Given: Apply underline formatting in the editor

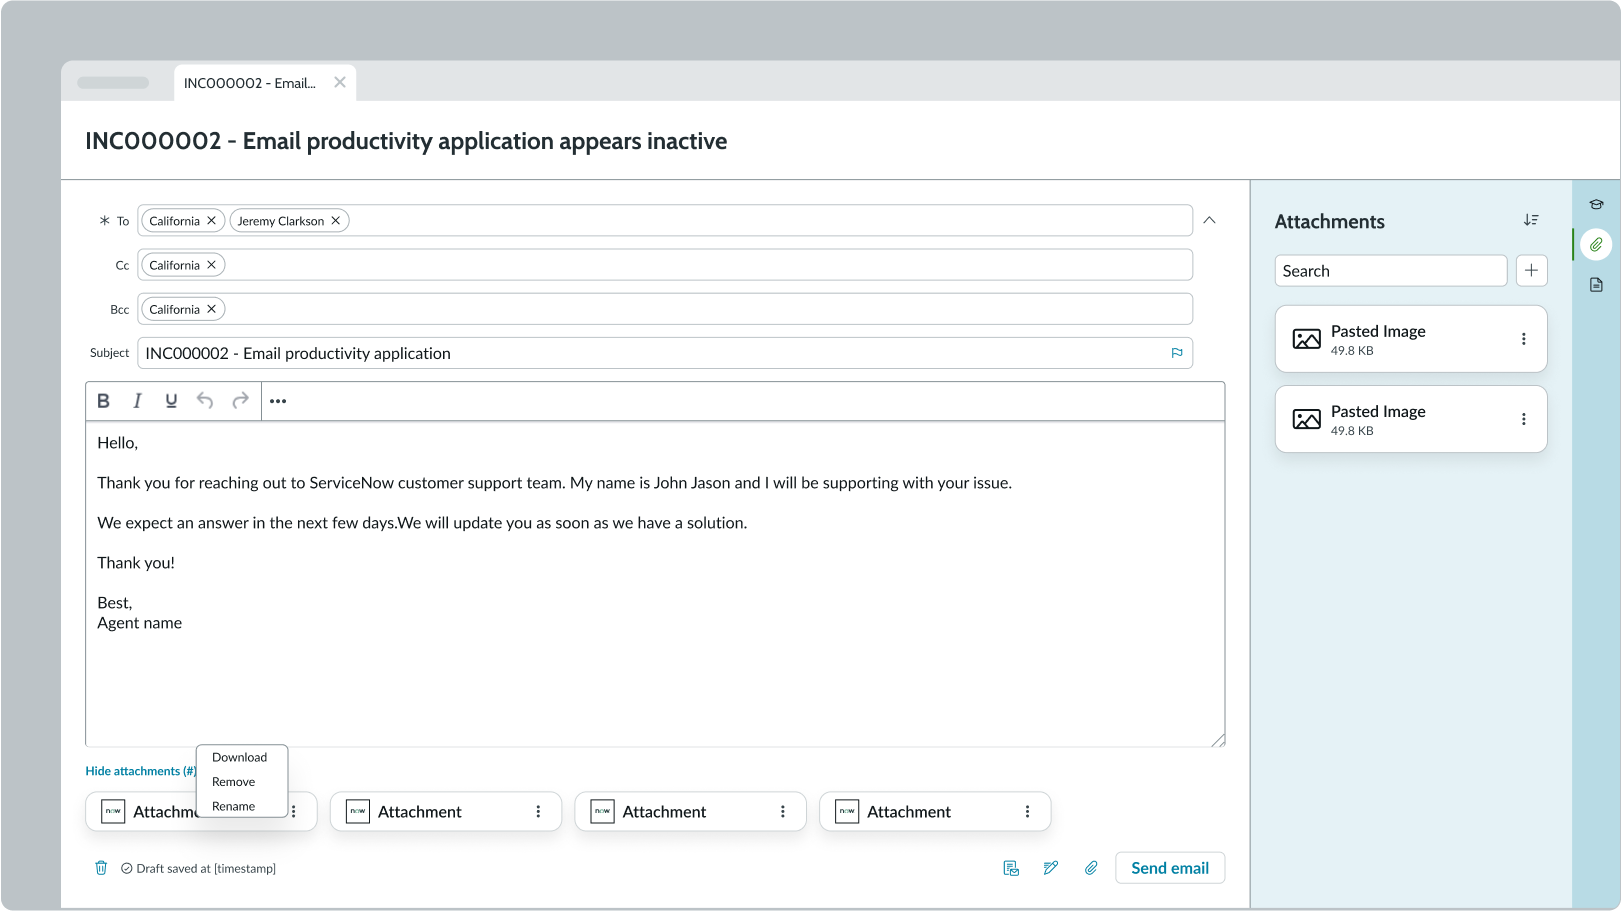Looking at the screenshot, I should point(171,401).
